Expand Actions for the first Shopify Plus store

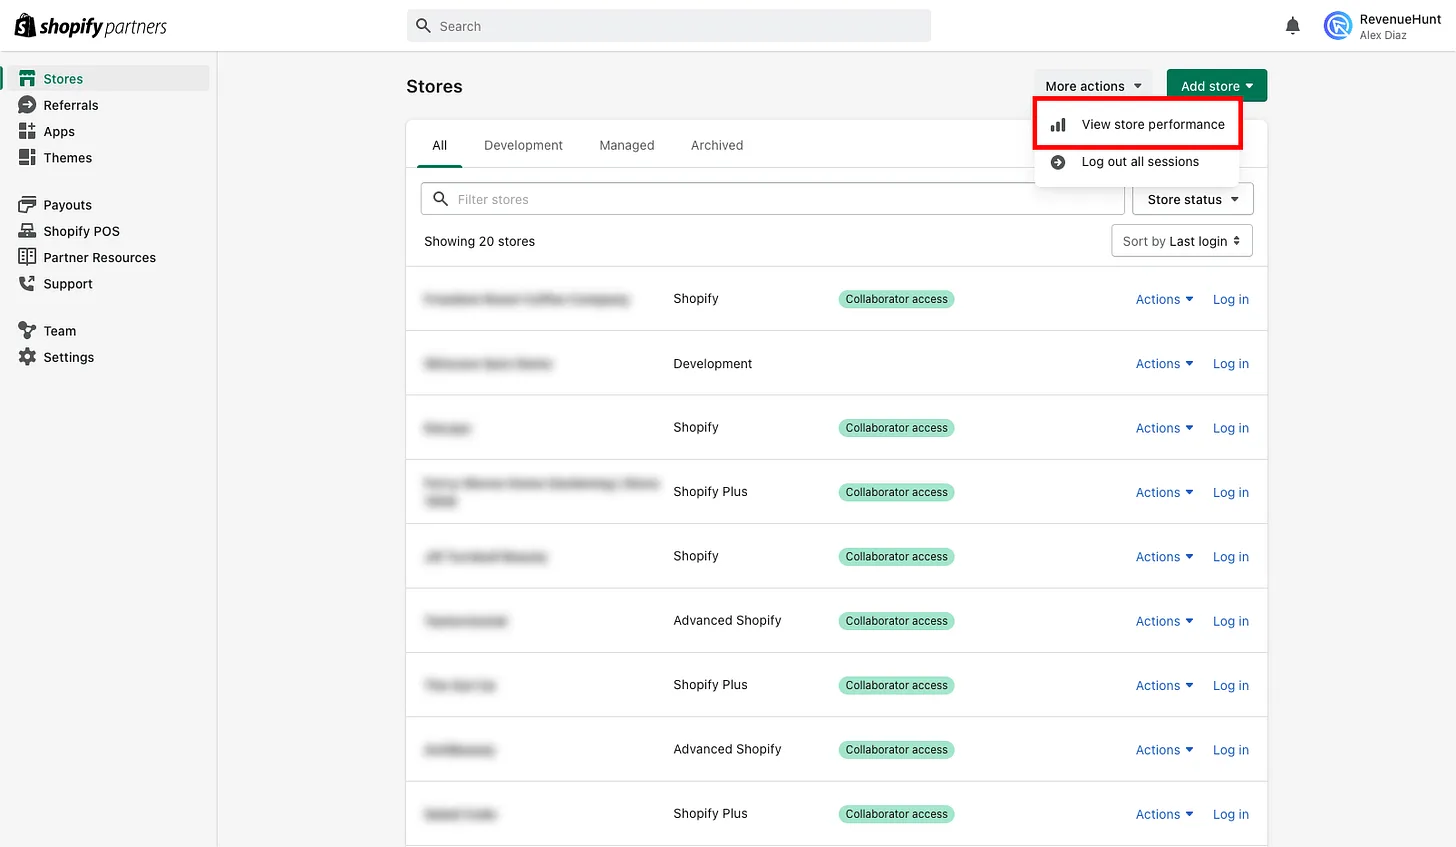click(1164, 492)
